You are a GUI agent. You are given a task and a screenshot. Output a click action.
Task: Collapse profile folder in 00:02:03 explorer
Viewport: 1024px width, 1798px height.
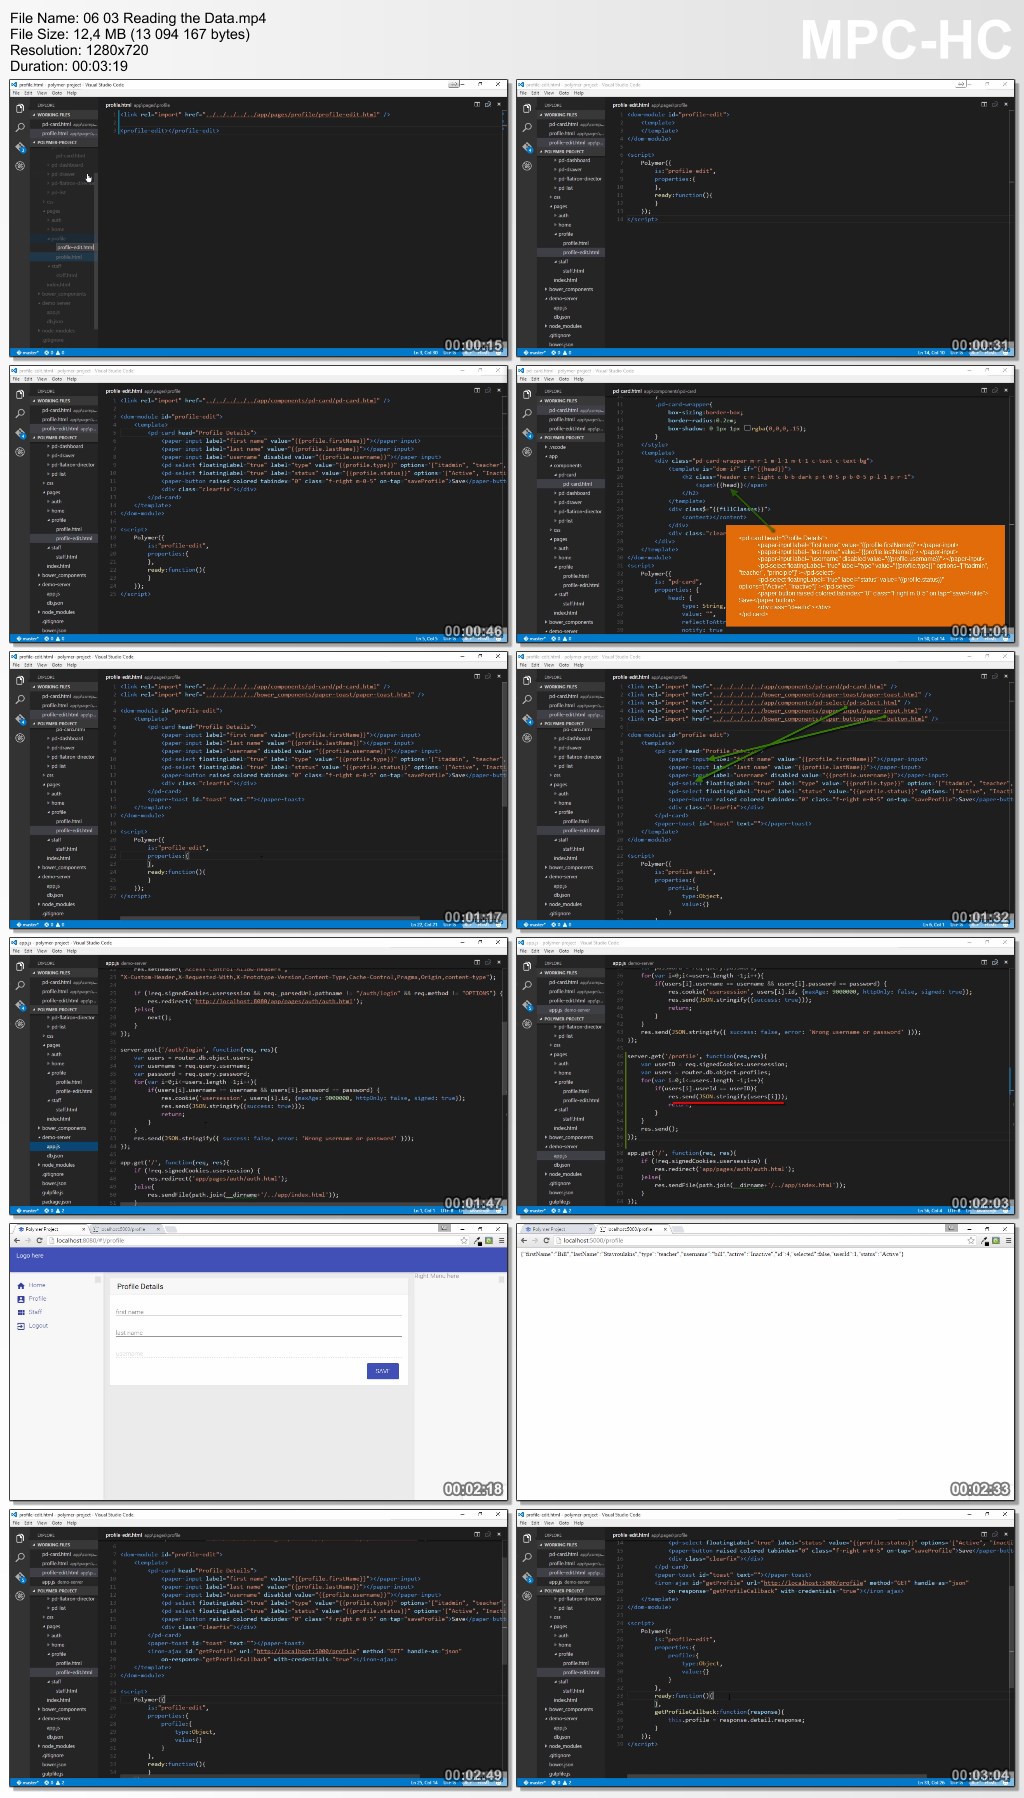pyautogui.click(x=563, y=1082)
